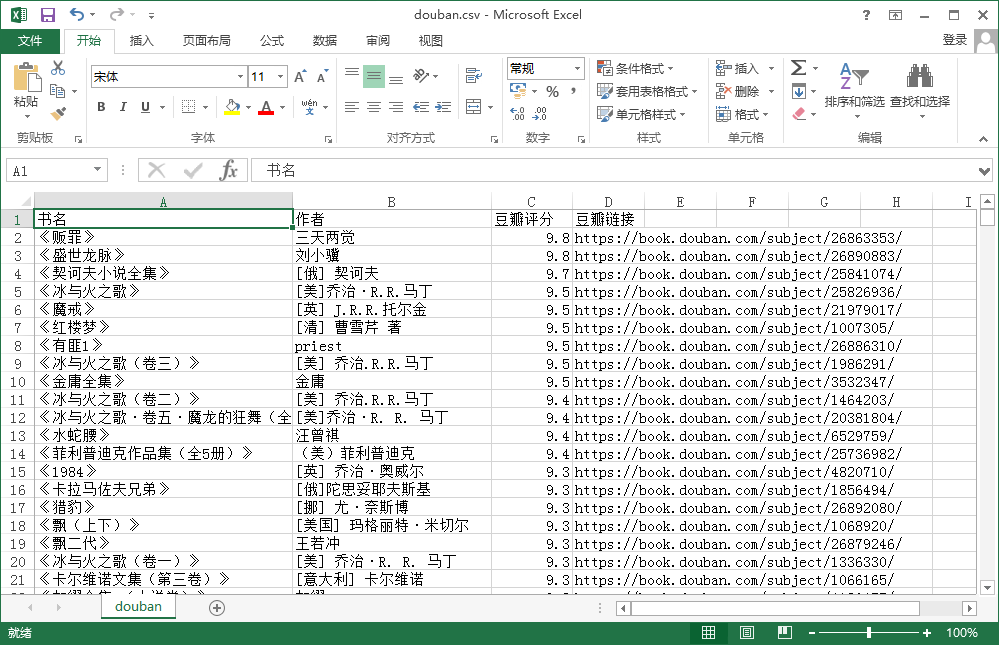This screenshot has height=645, width=999.
Task: Switch to the 页面布局 ribbon tab
Action: pyautogui.click(x=206, y=41)
